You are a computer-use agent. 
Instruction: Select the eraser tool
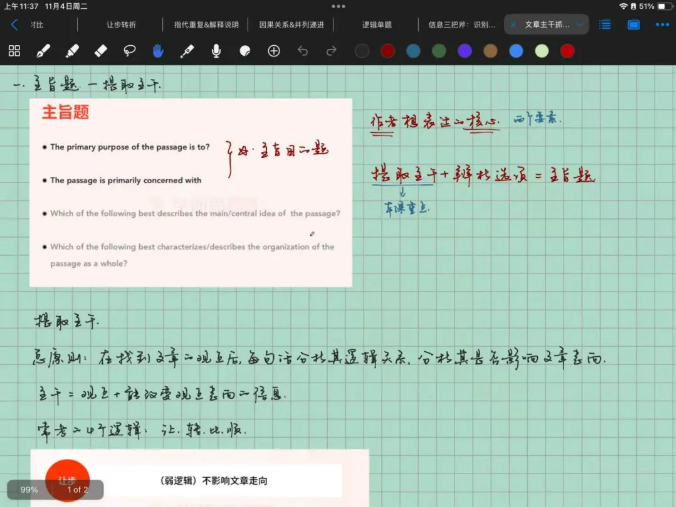point(101,50)
